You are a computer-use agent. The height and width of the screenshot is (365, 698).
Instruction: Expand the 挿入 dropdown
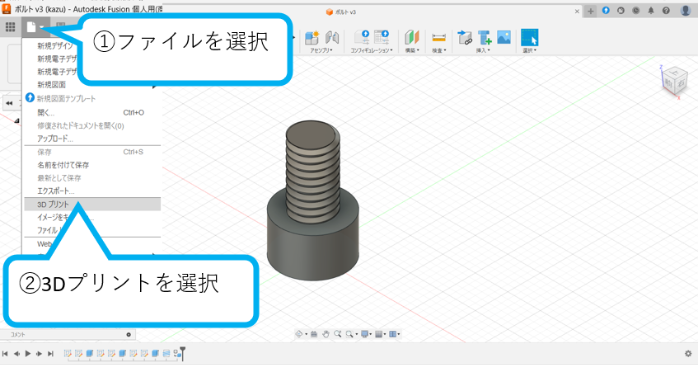[483, 51]
